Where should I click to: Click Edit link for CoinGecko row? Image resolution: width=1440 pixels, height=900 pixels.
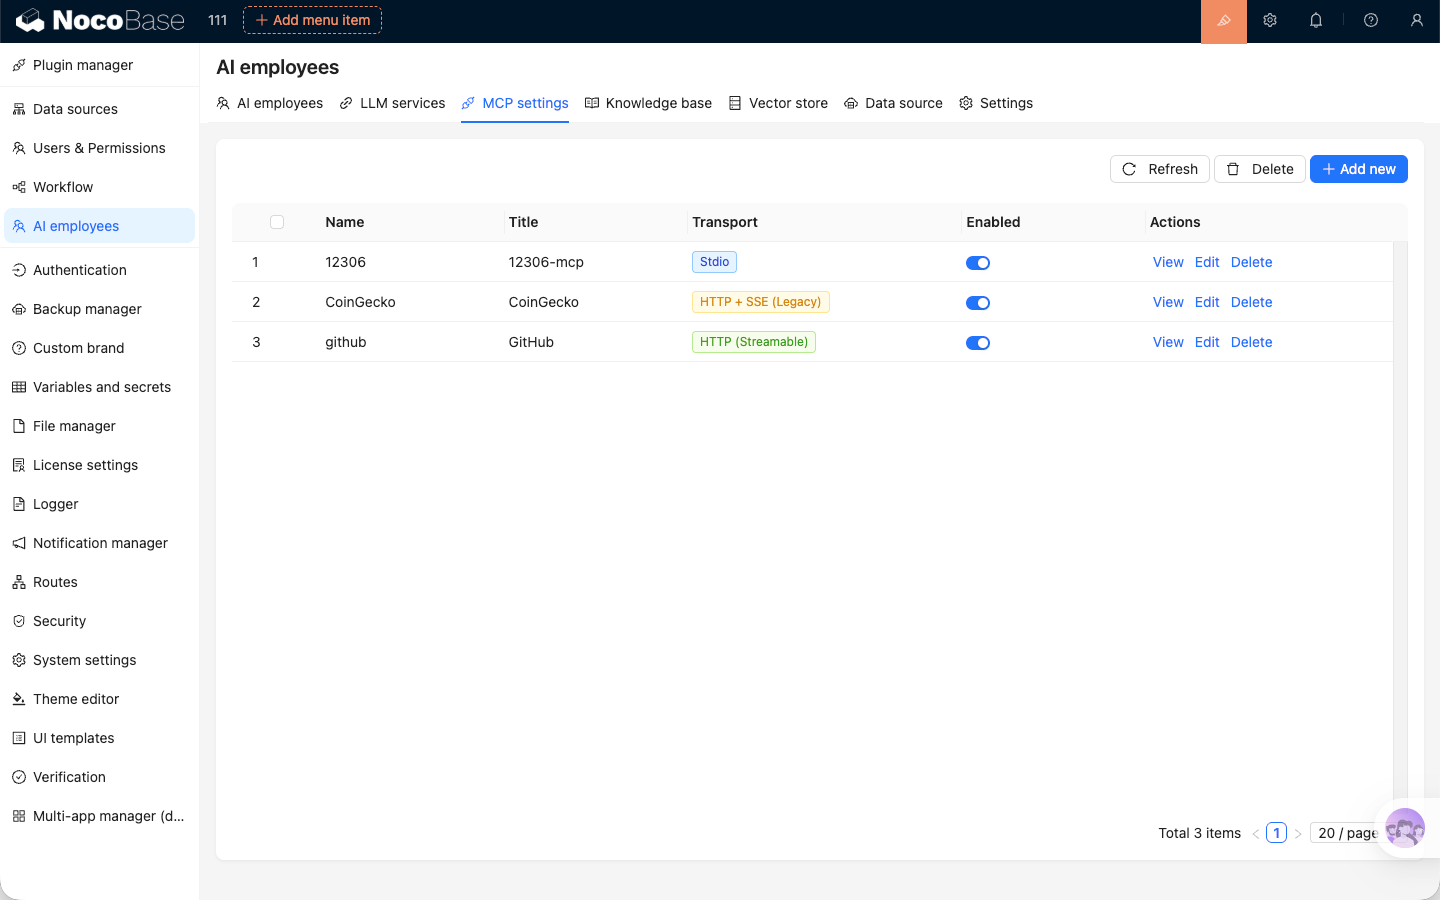coord(1207,302)
